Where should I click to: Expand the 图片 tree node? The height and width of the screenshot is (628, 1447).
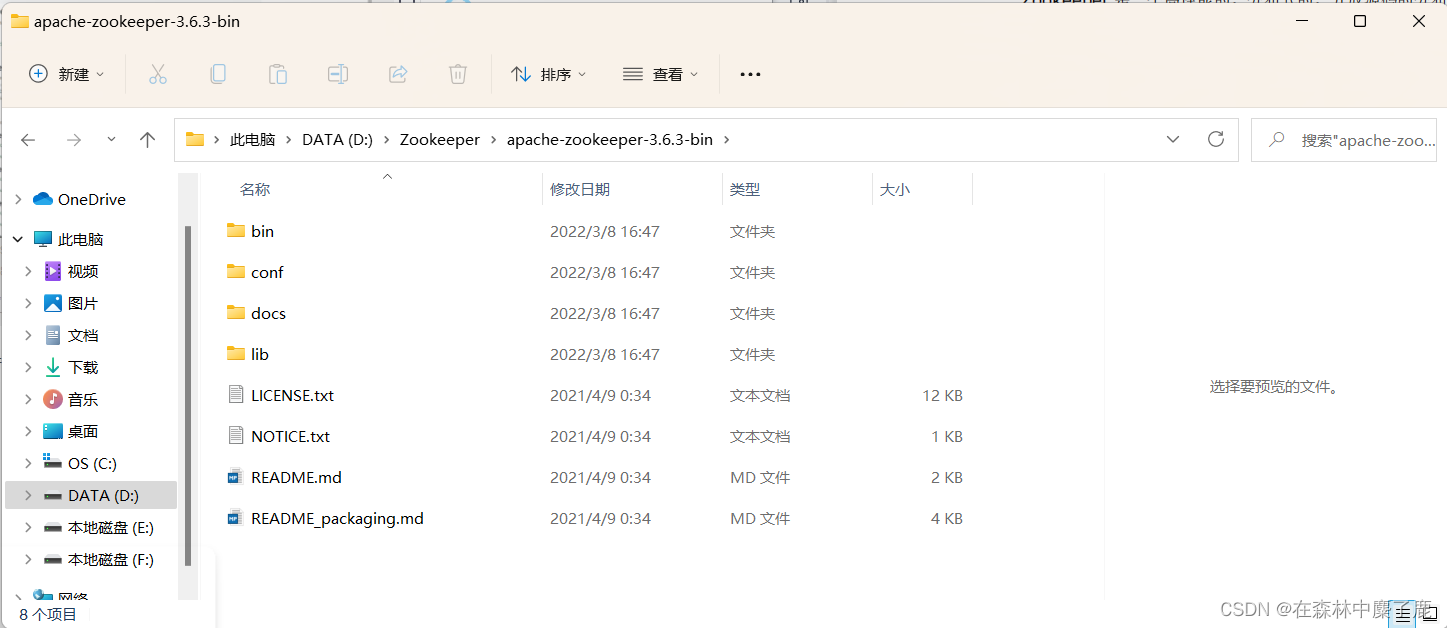coord(29,303)
